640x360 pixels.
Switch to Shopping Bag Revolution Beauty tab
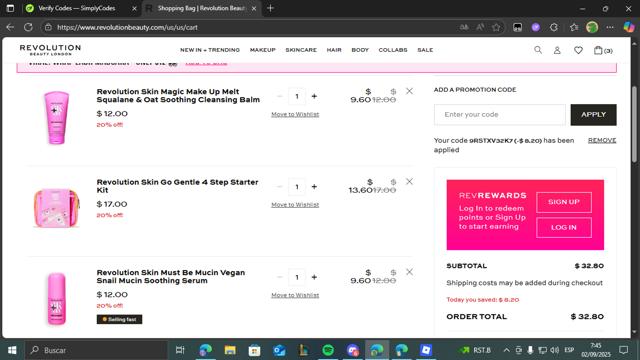coord(201,8)
